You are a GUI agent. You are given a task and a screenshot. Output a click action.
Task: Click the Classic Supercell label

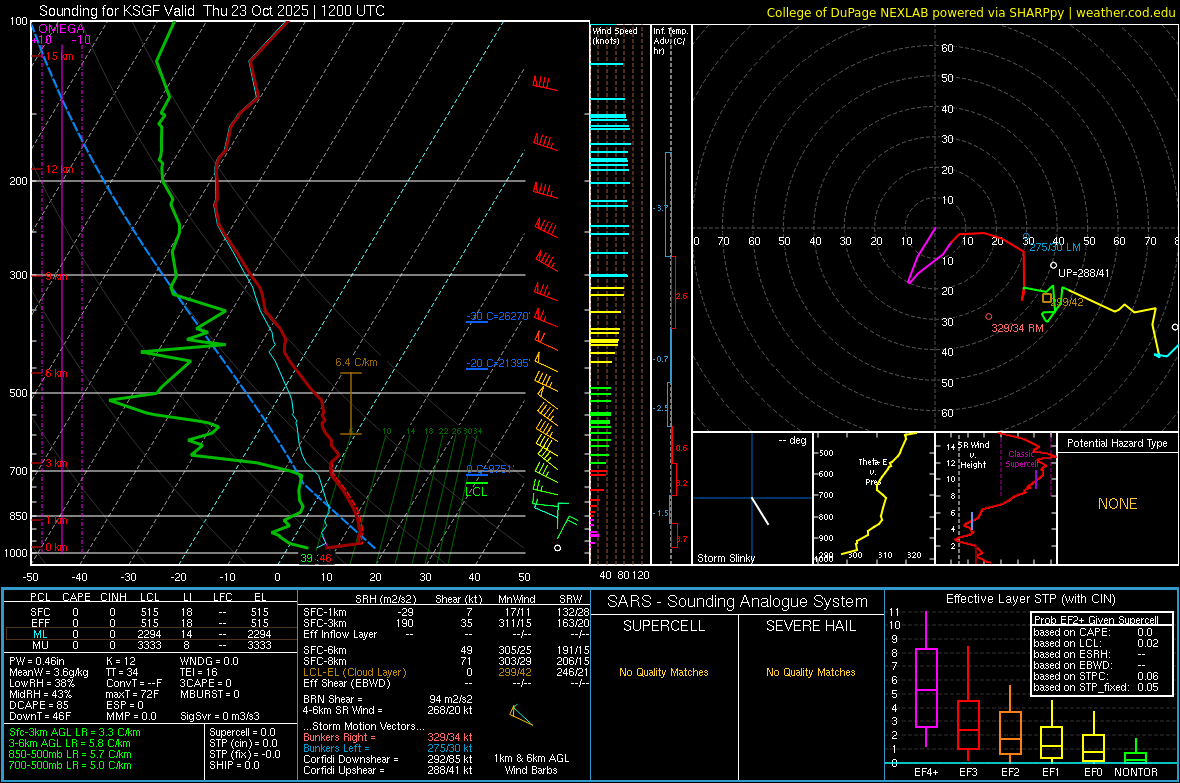(x=1021, y=459)
